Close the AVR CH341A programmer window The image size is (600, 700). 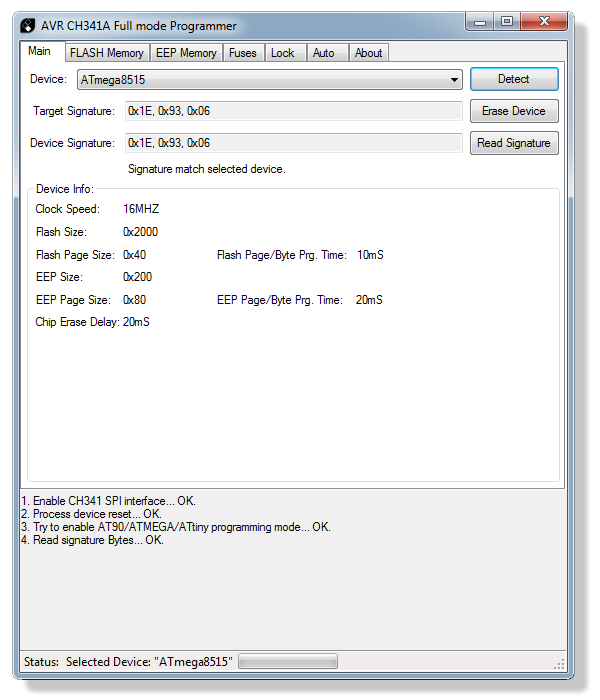(544, 21)
